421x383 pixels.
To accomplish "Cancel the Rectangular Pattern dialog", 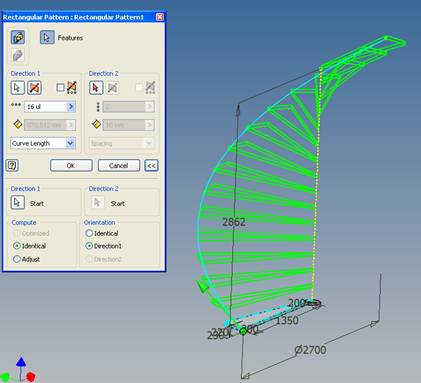I will click(119, 166).
